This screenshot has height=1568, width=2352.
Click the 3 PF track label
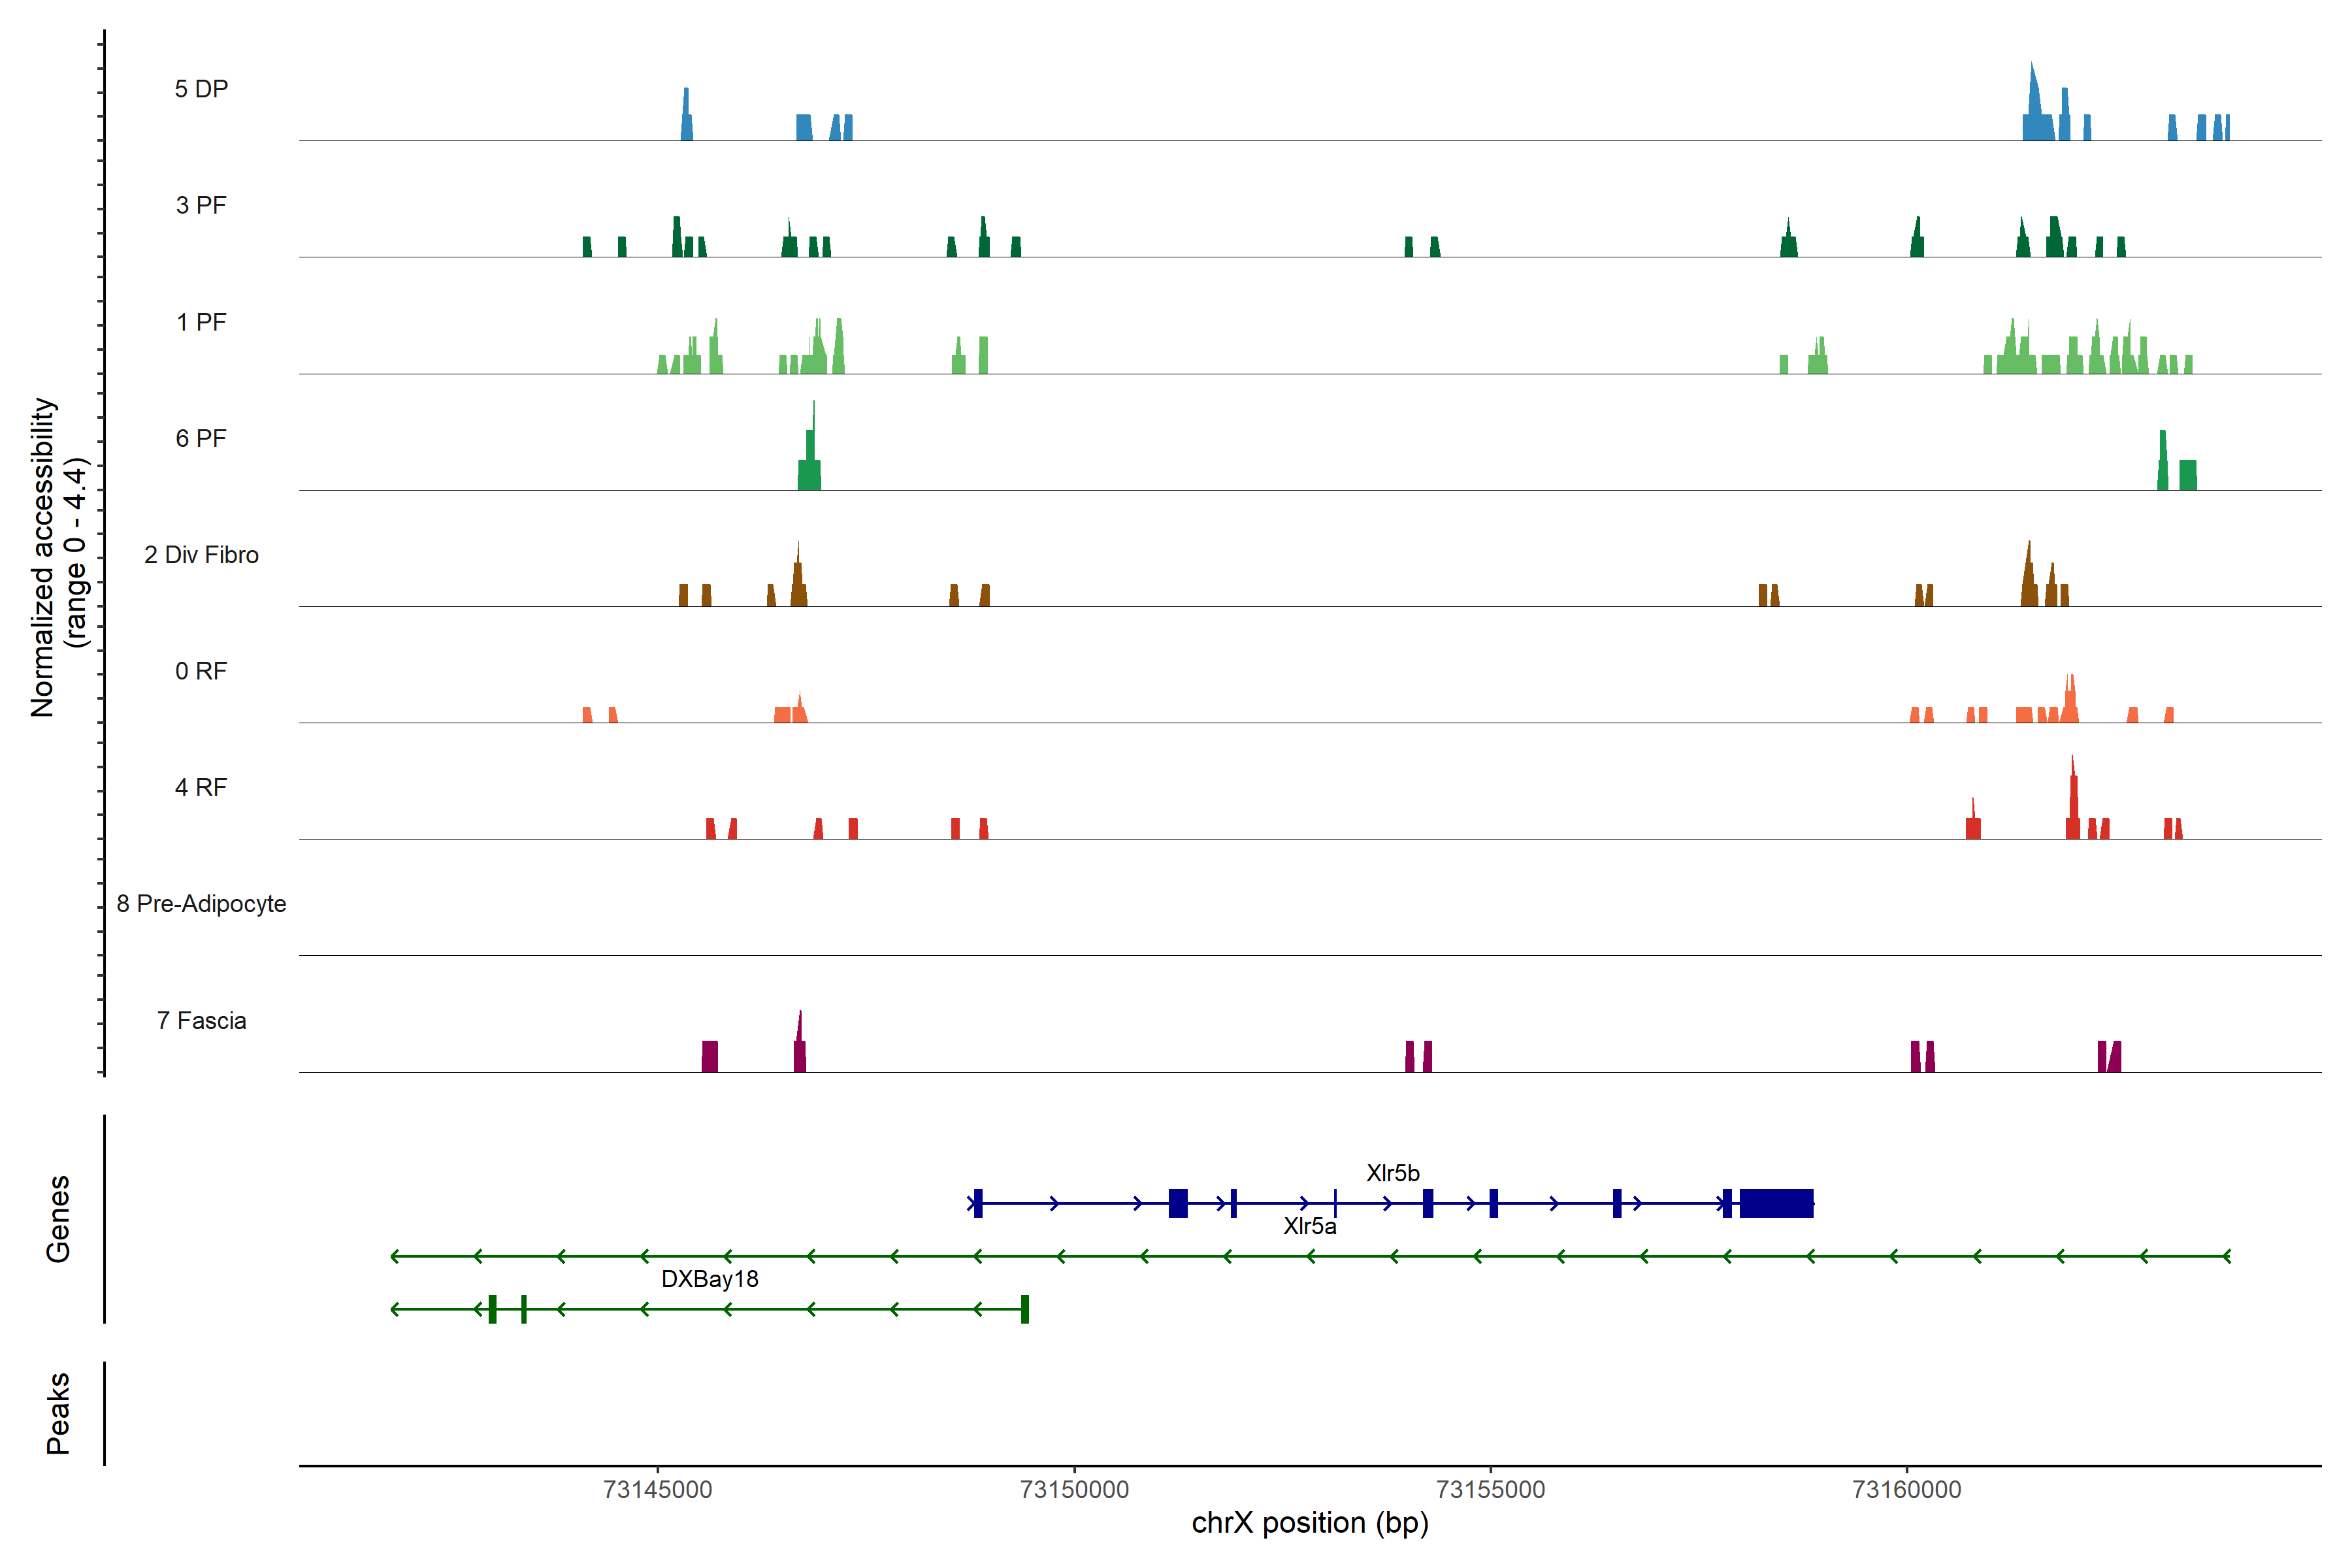coord(201,205)
